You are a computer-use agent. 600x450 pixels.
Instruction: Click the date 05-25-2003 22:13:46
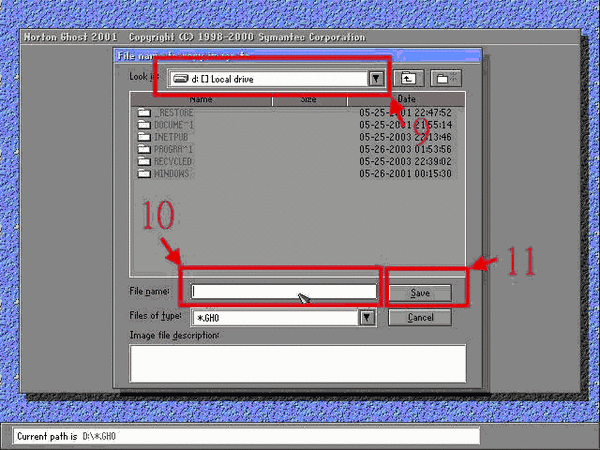pos(405,137)
